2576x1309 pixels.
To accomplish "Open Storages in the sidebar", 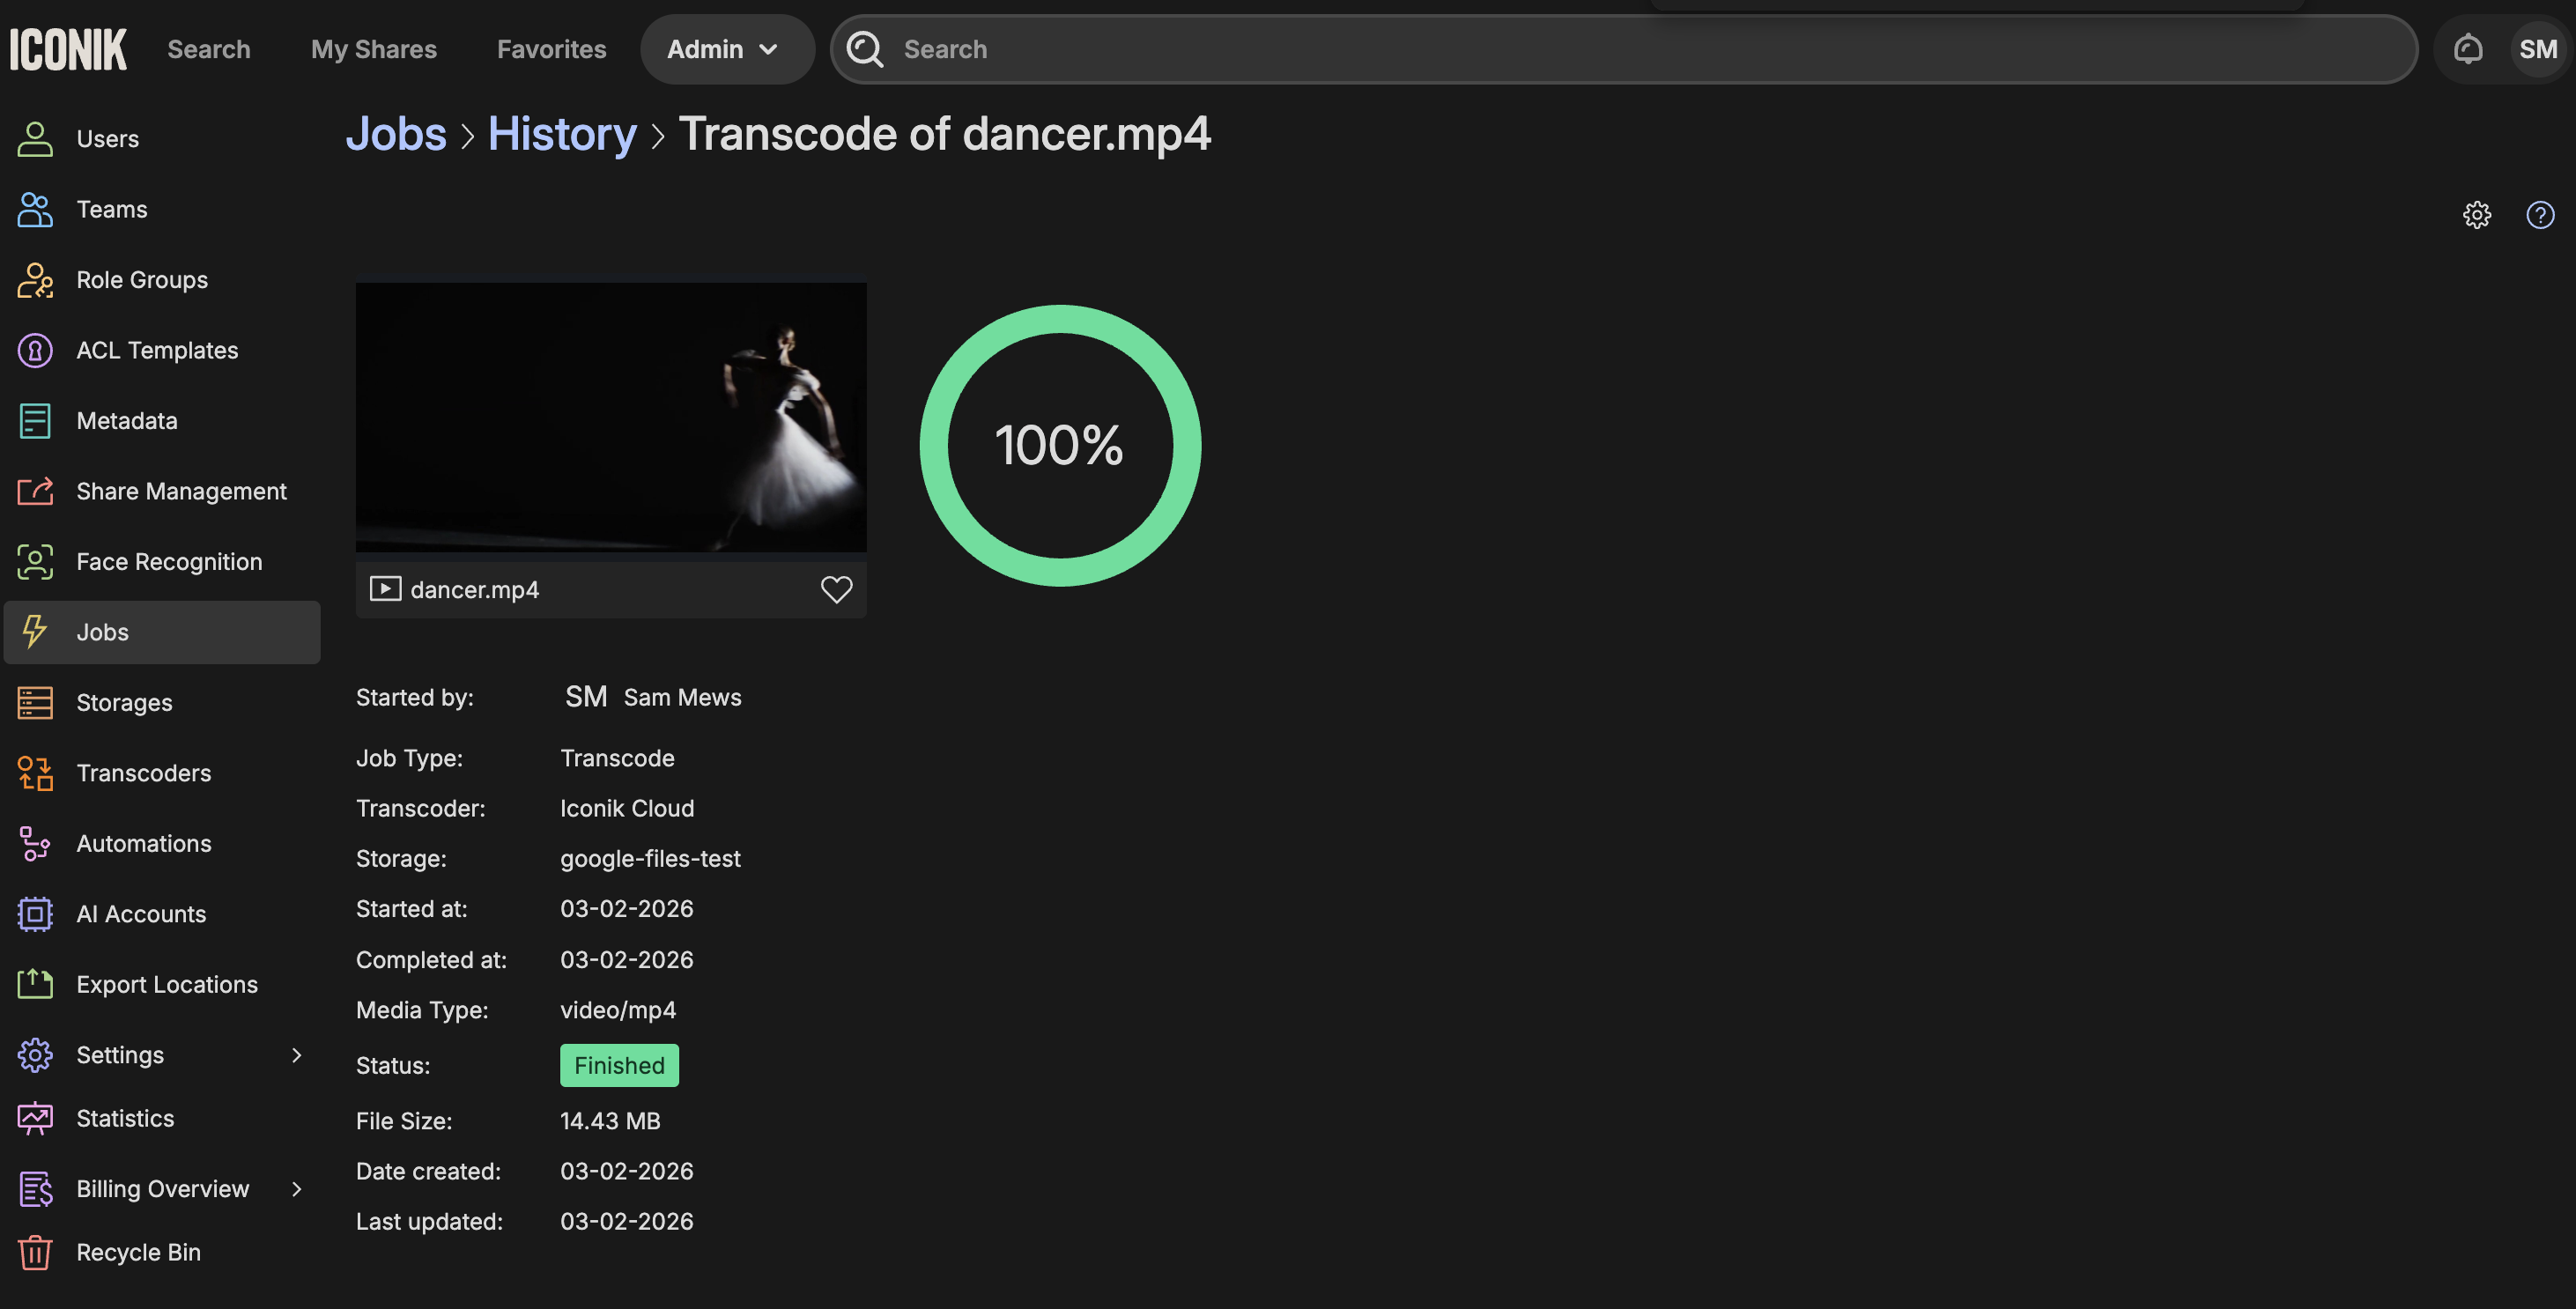I will click(x=124, y=703).
